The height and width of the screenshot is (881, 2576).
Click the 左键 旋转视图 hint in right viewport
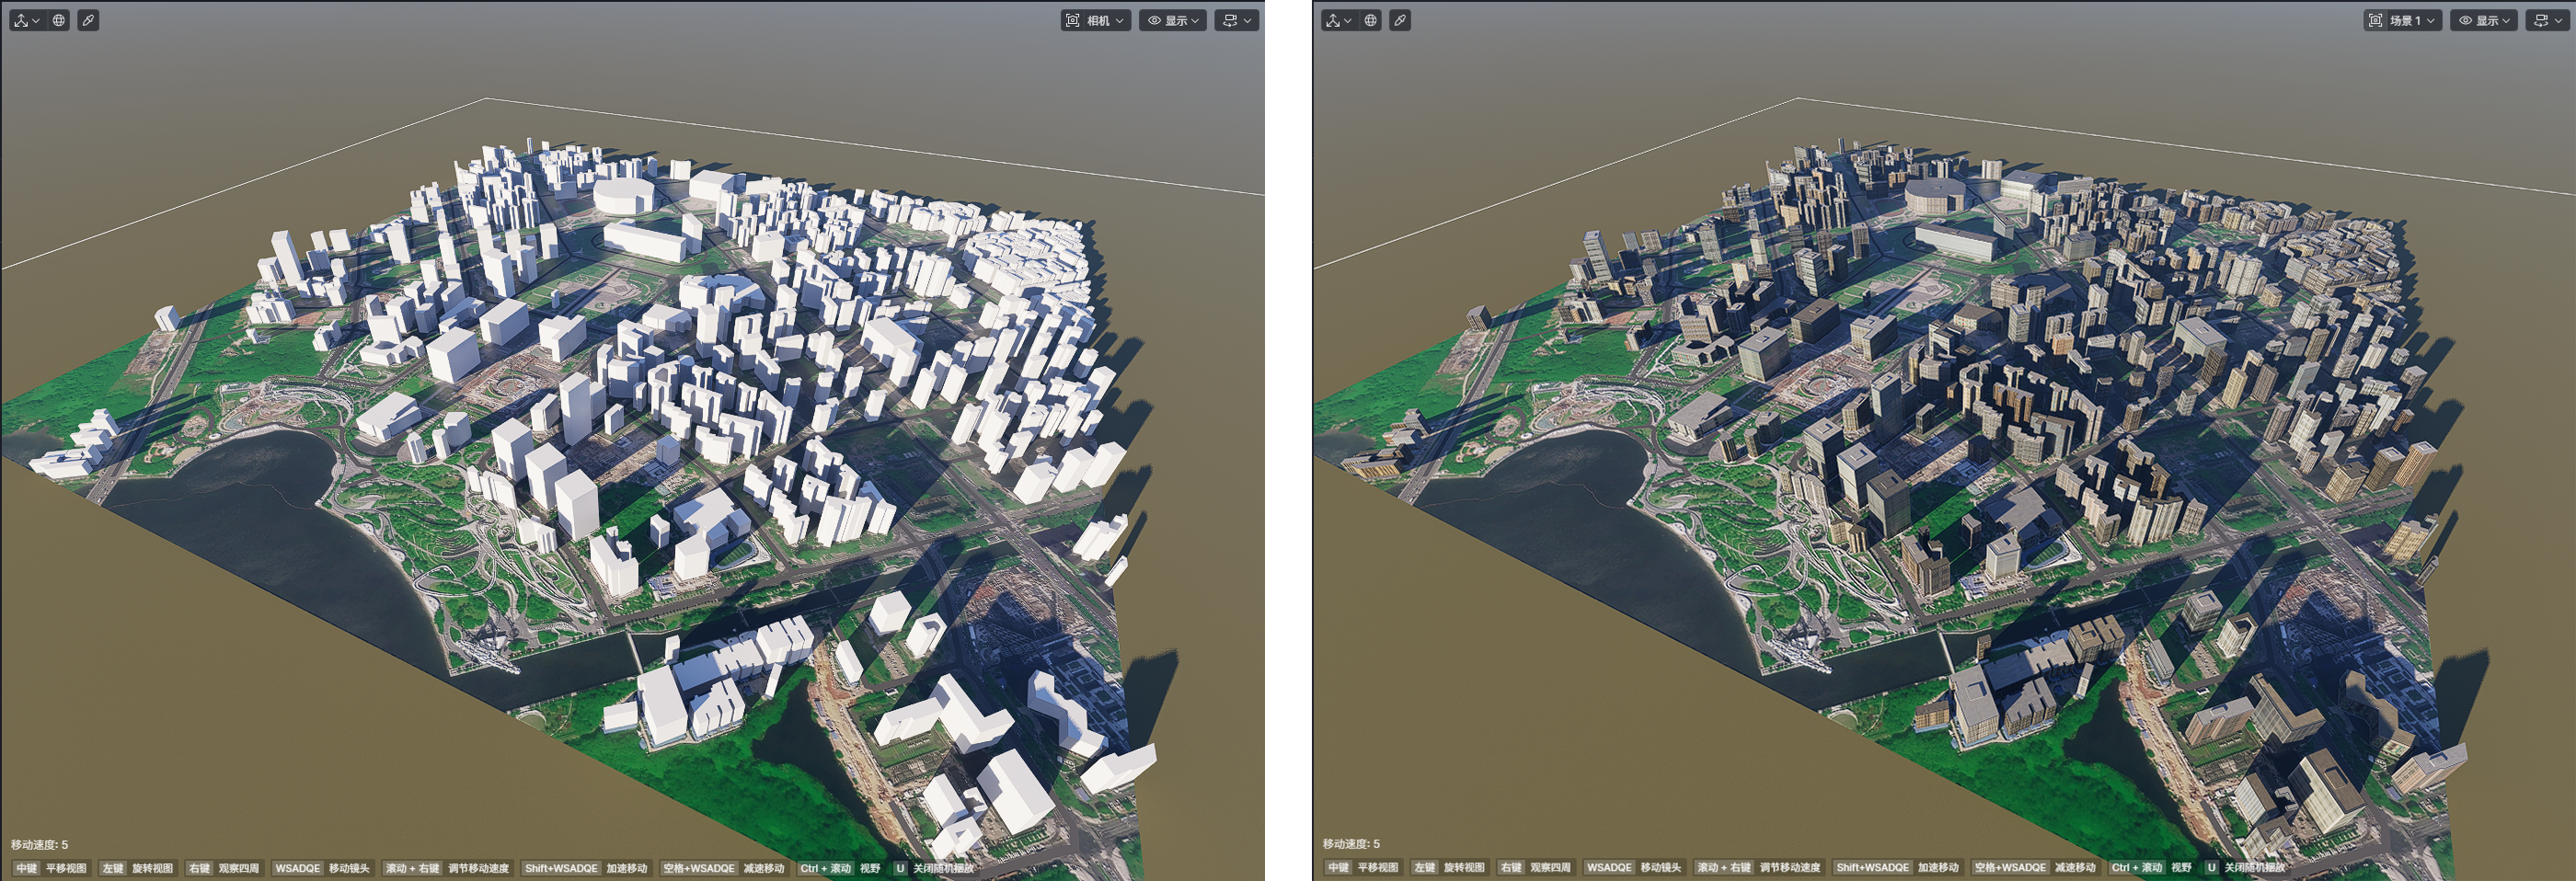point(1450,867)
